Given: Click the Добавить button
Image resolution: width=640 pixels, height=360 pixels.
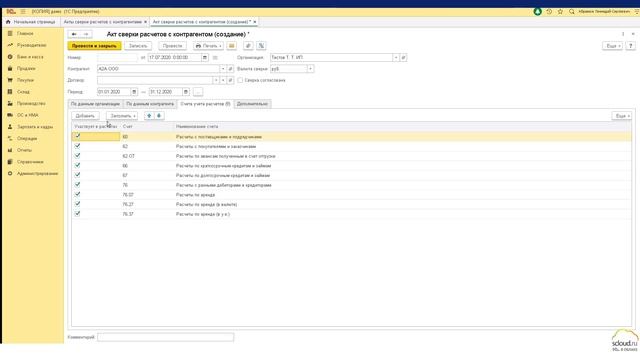Looking at the screenshot, I should tap(85, 116).
